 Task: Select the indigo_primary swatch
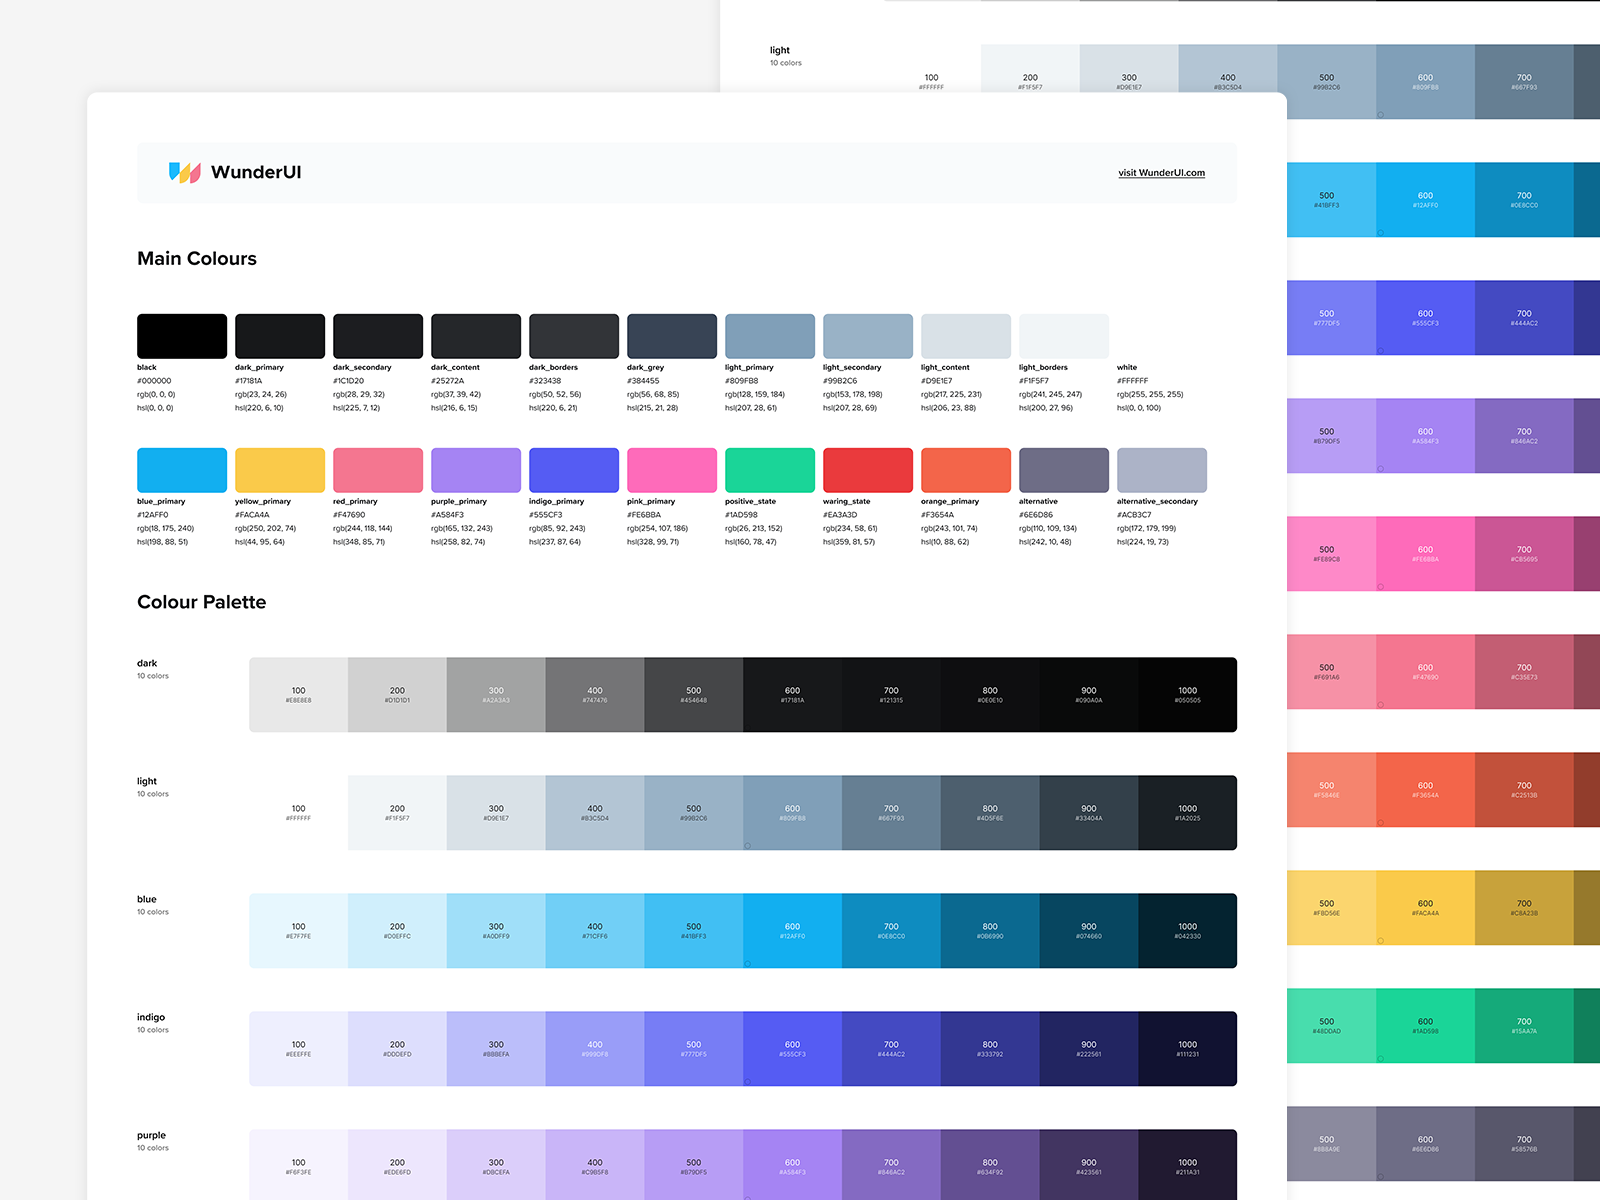point(574,470)
